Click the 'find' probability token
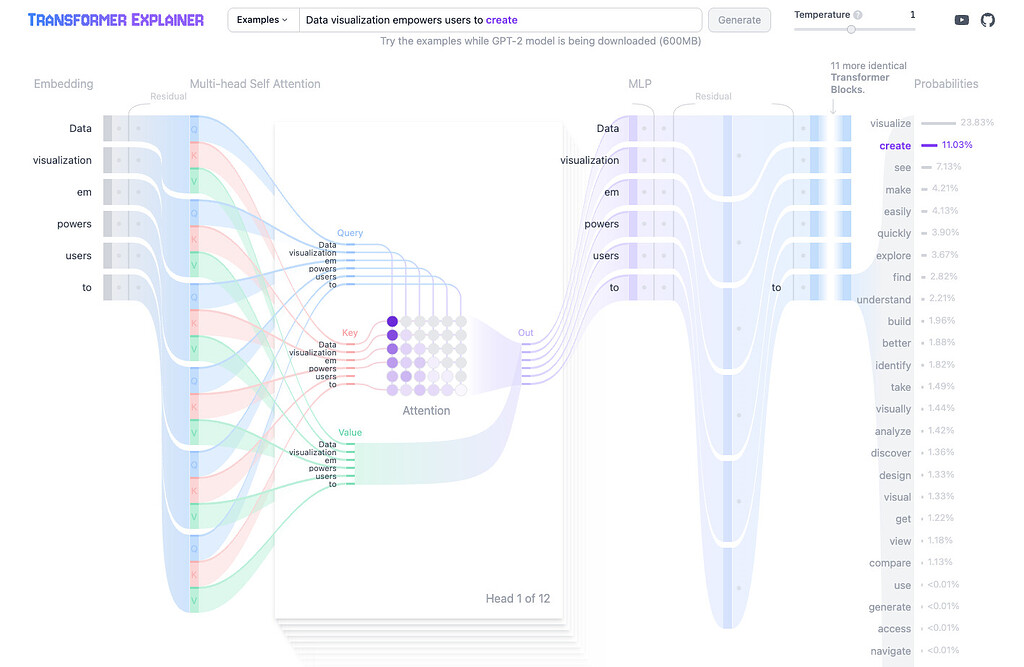 tap(902, 277)
